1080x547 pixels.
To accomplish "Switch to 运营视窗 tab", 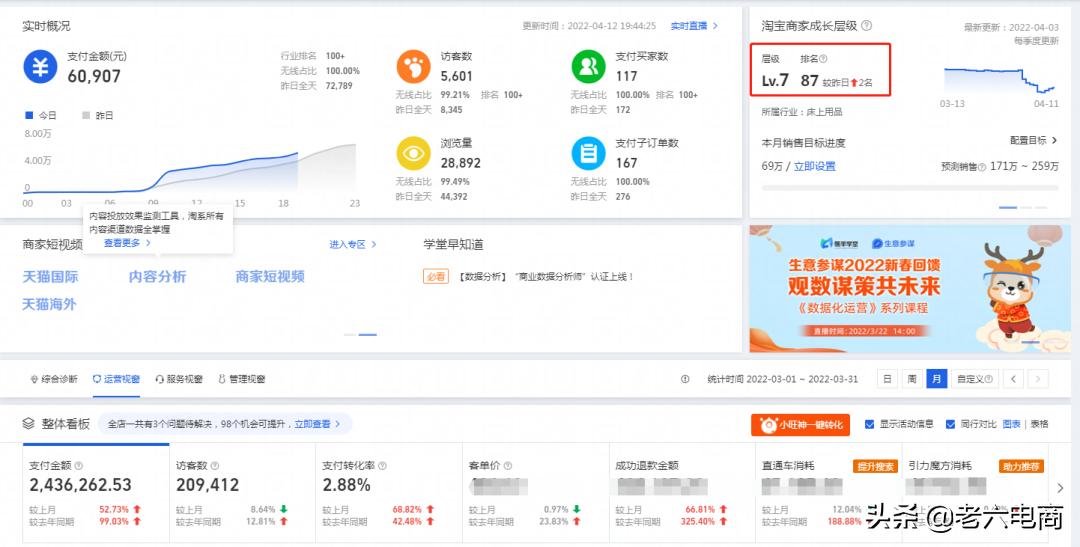I will point(116,379).
